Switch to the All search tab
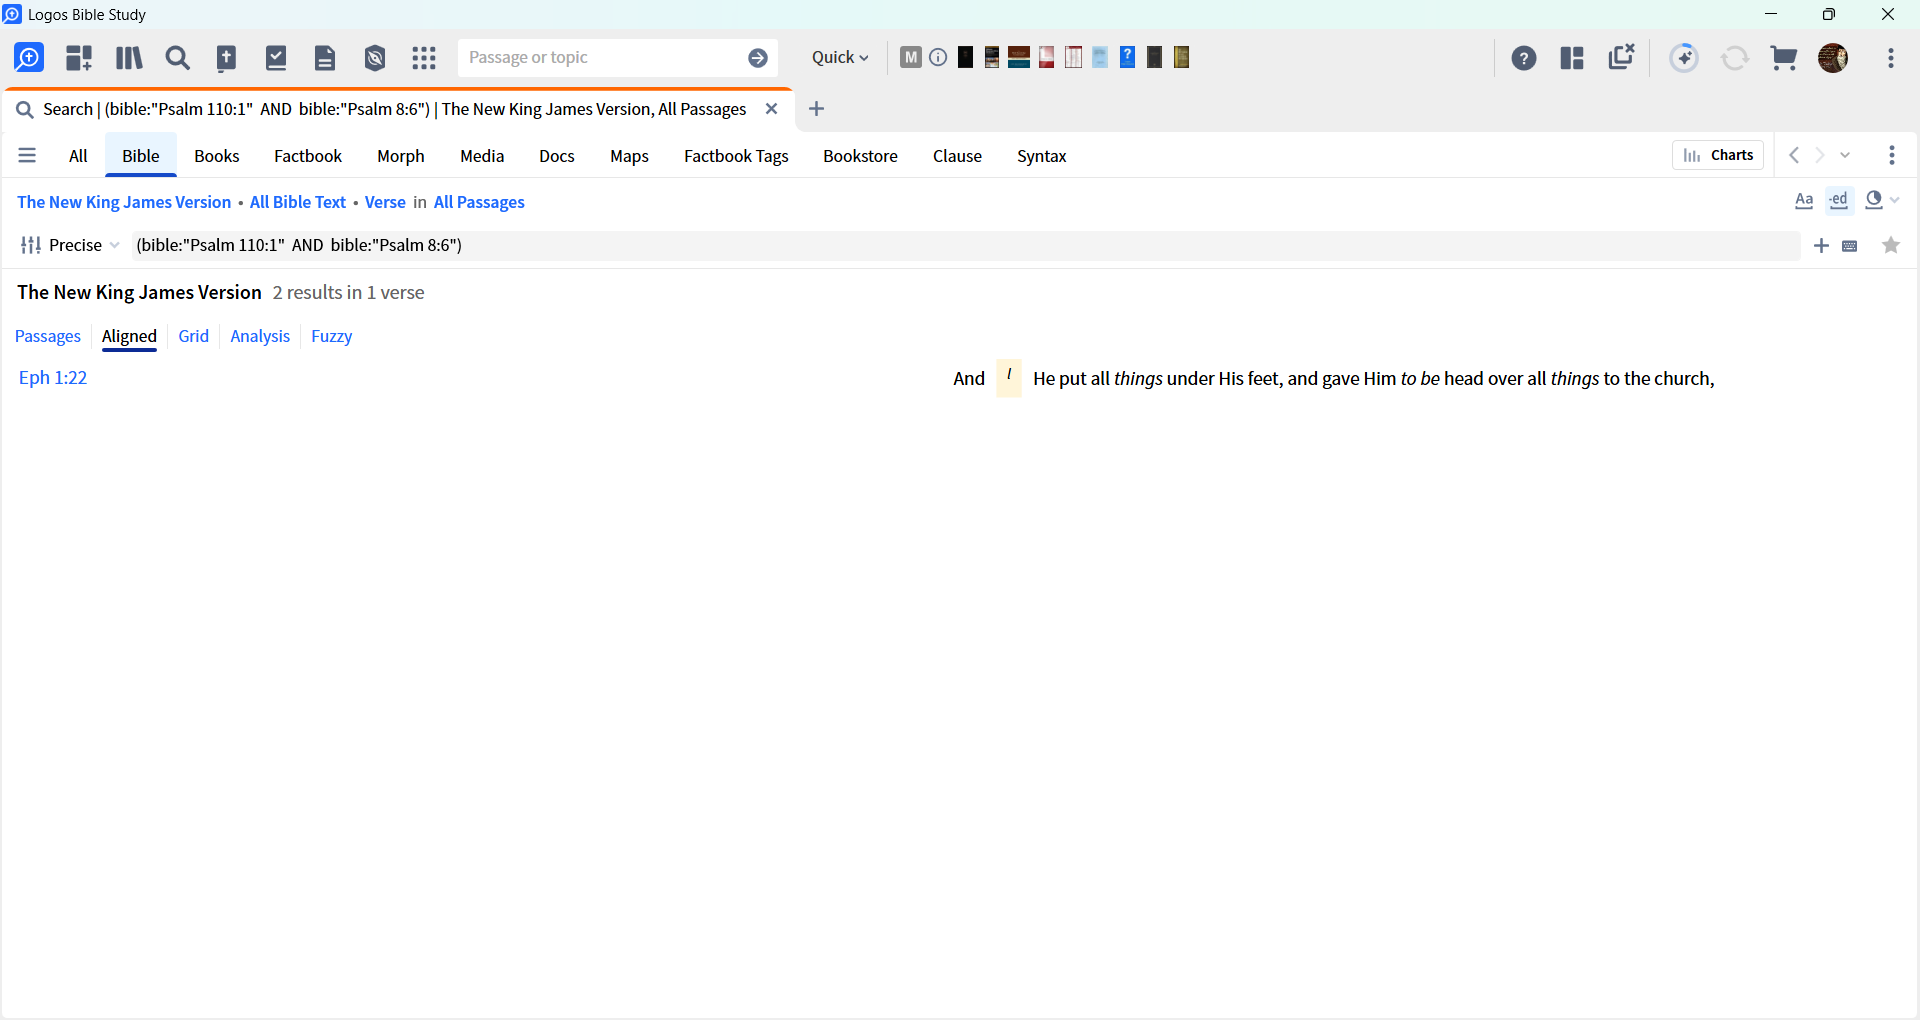The image size is (1920, 1020). point(78,156)
